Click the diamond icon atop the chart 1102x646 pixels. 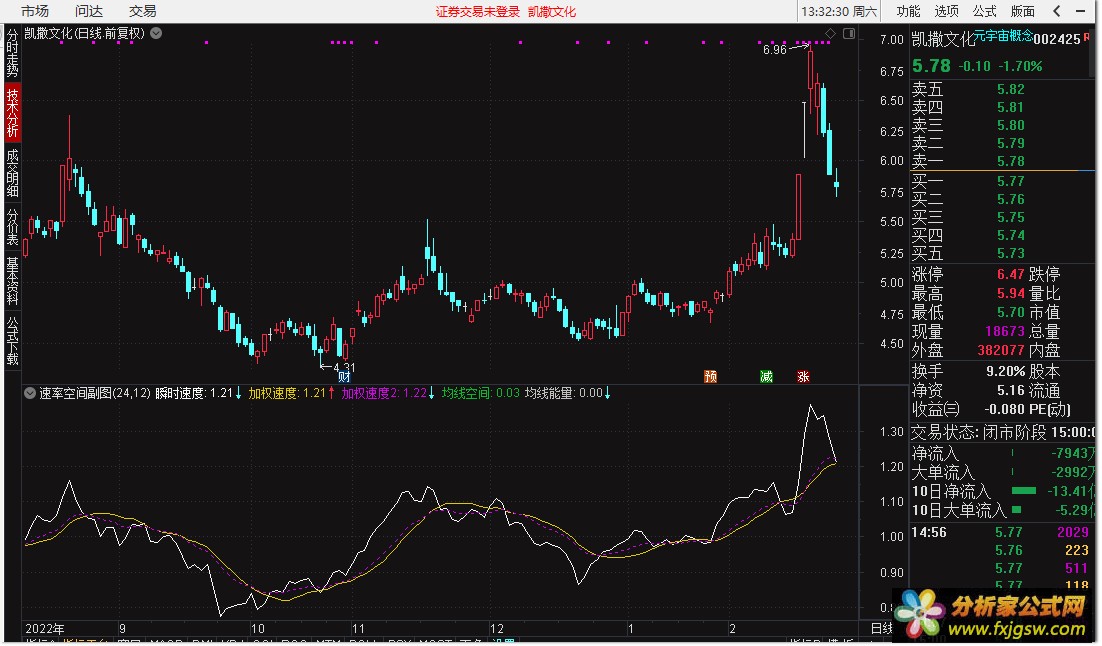click(830, 33)
